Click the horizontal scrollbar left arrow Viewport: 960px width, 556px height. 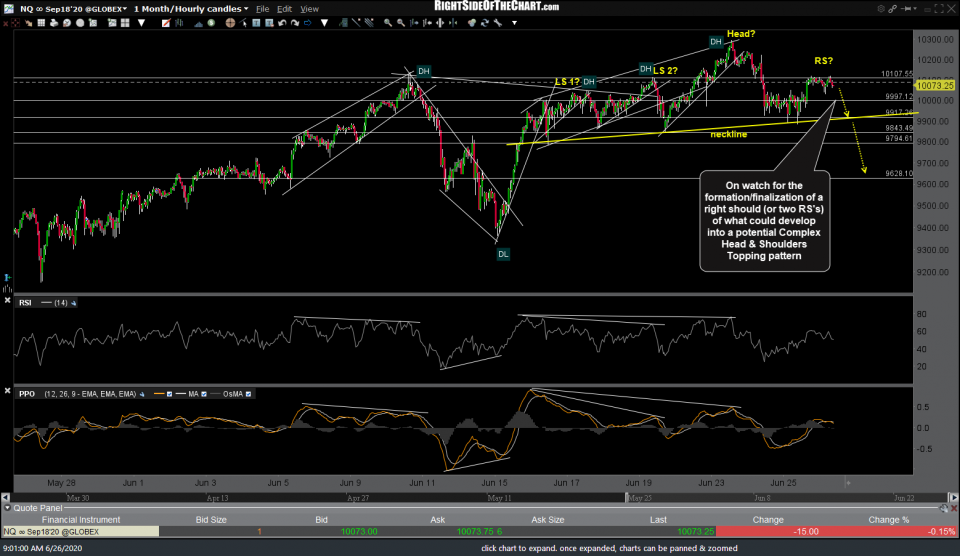tap(6, 498)
